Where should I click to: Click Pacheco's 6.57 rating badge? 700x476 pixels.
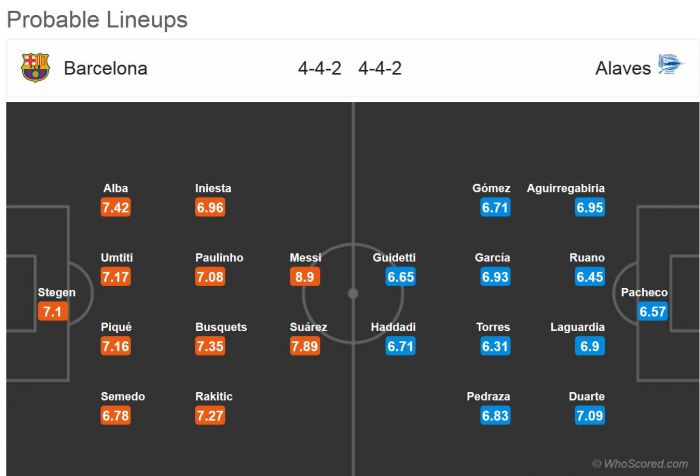(x=652, y=311)
